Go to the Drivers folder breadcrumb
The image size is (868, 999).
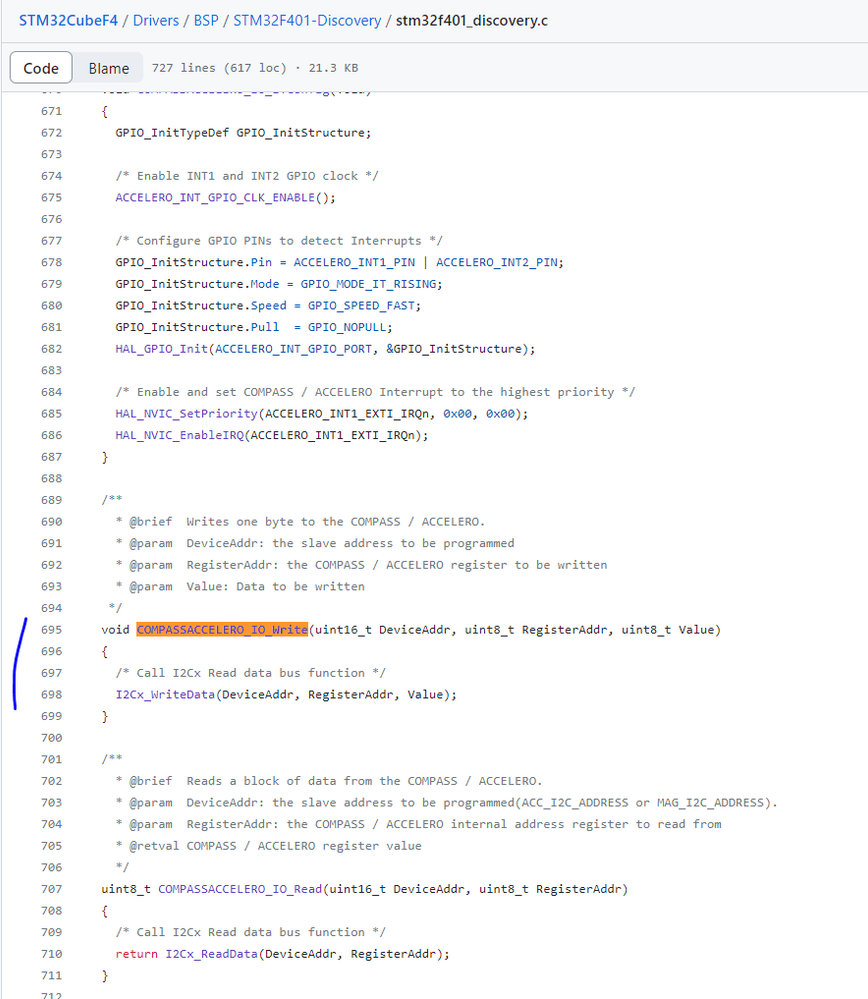tap(156, 20)
